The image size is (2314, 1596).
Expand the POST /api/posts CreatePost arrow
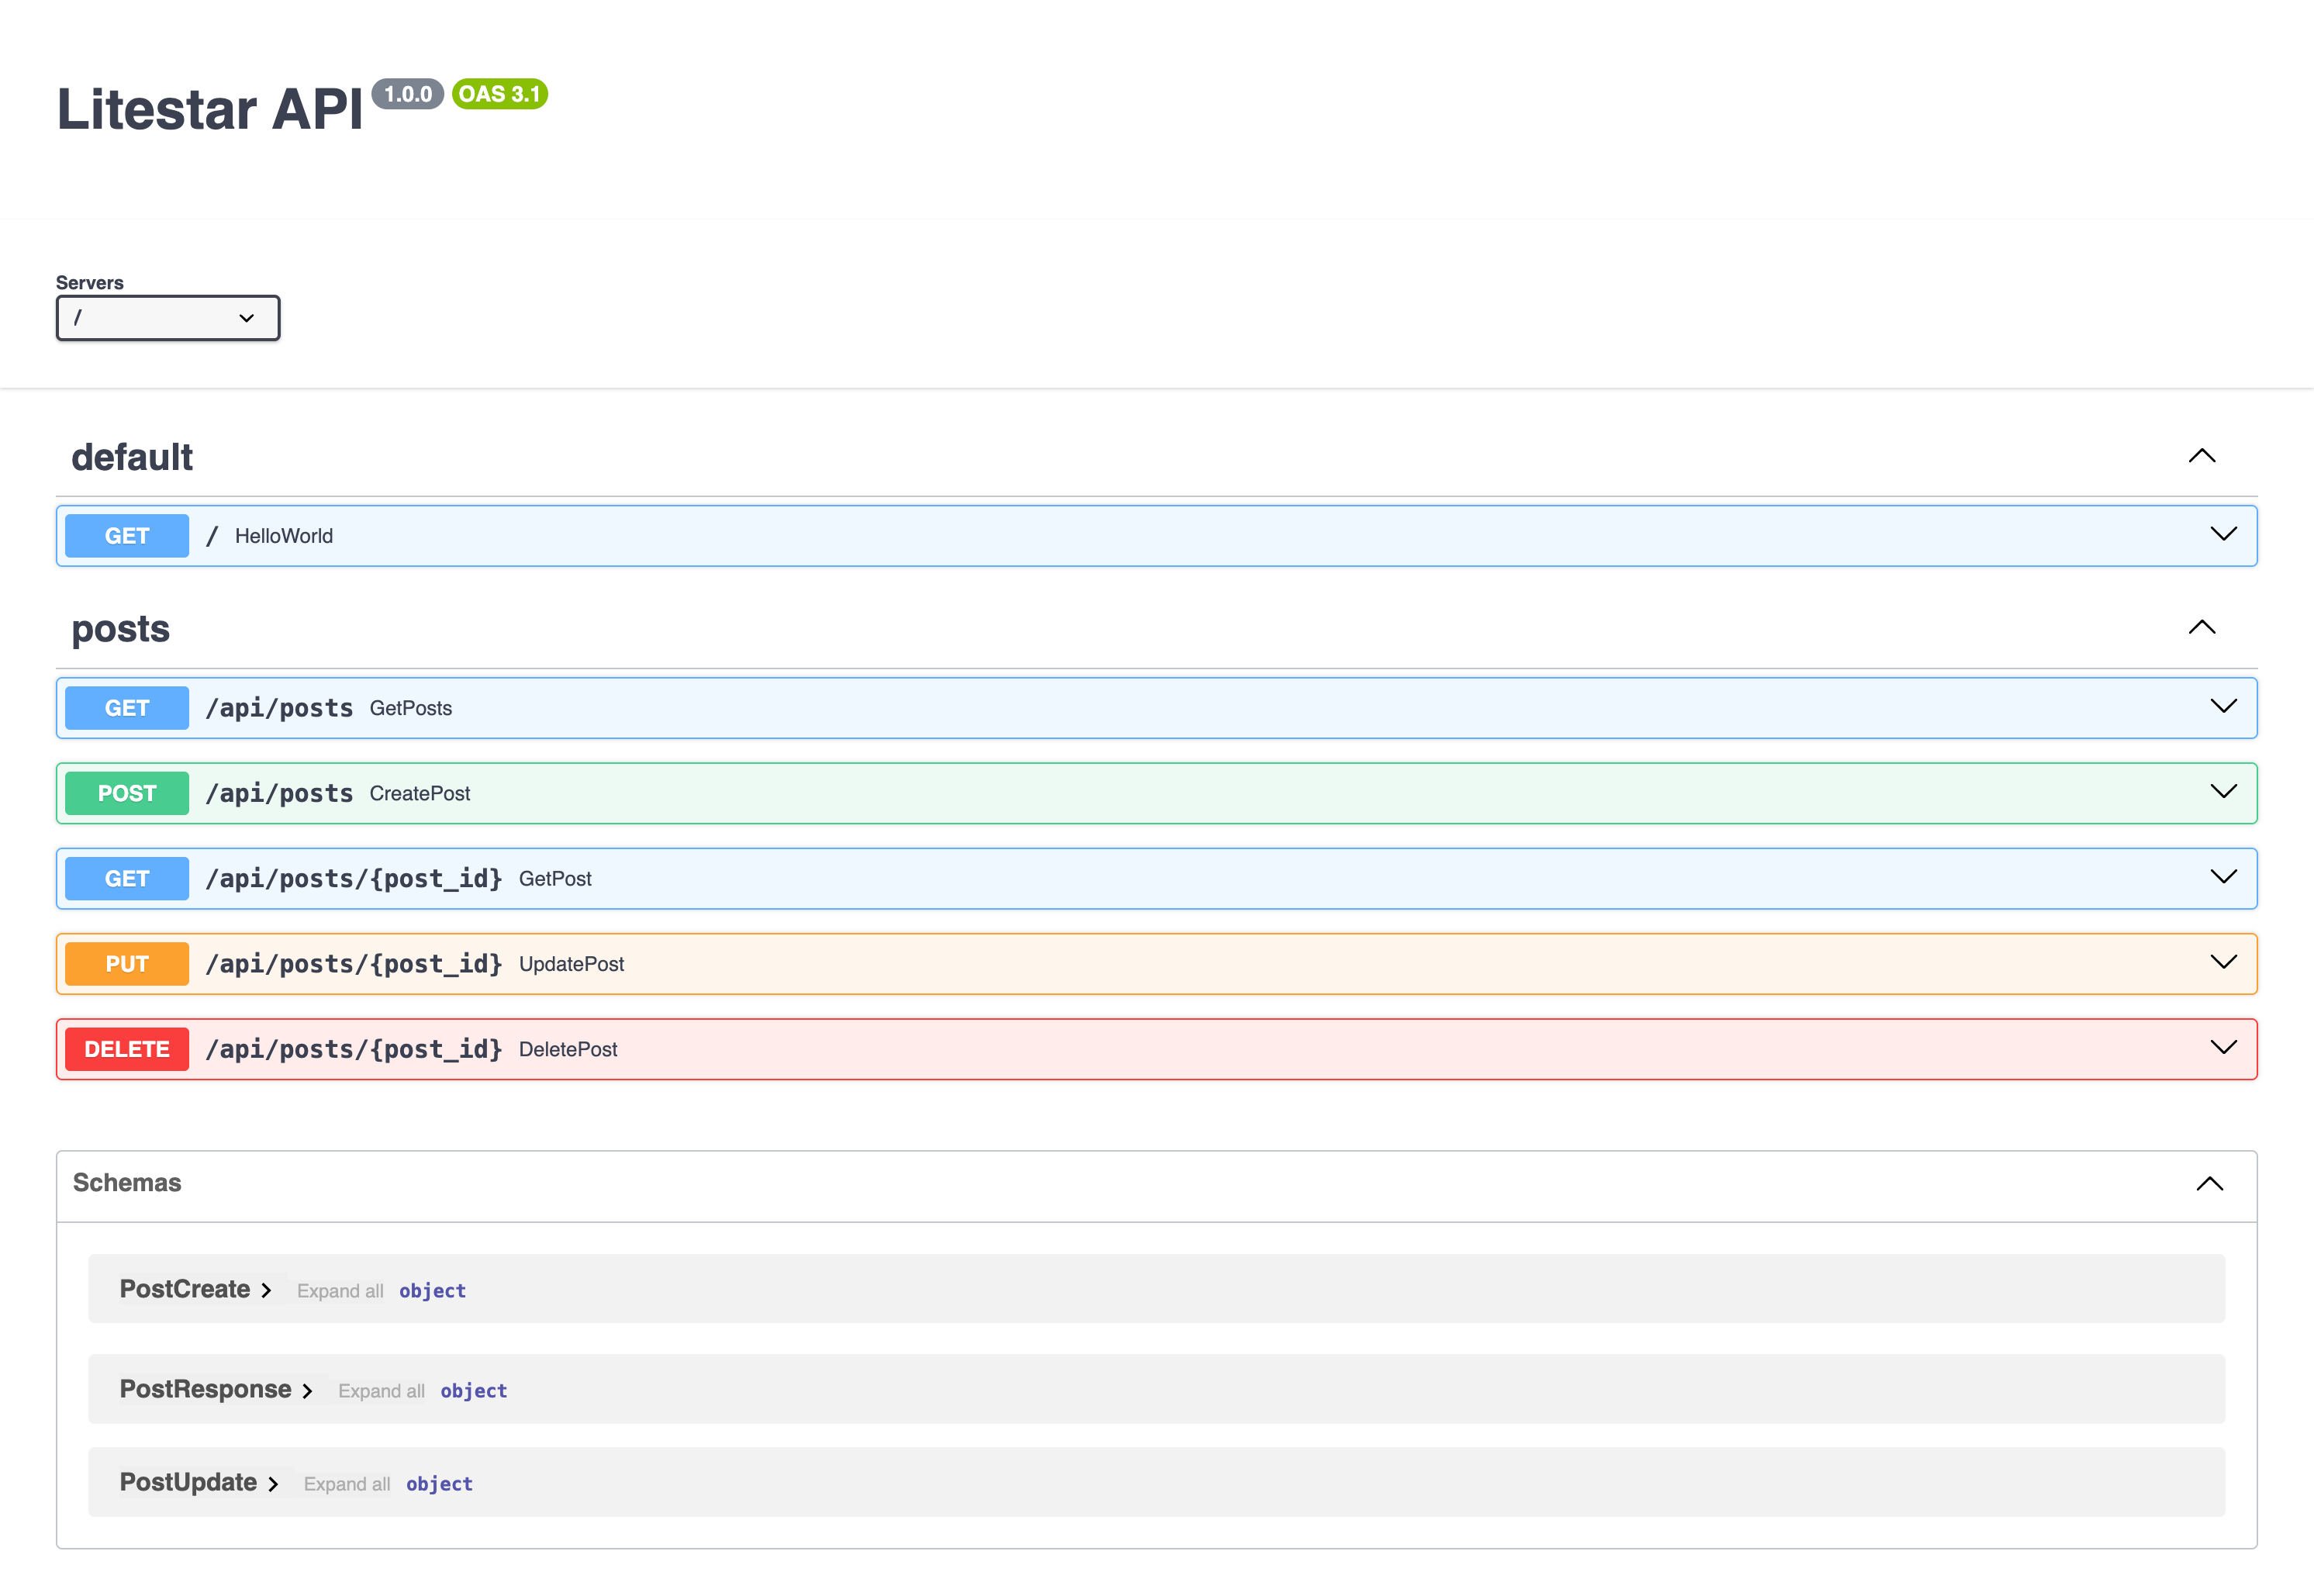pyautogui.click(x=2223, y=792)
